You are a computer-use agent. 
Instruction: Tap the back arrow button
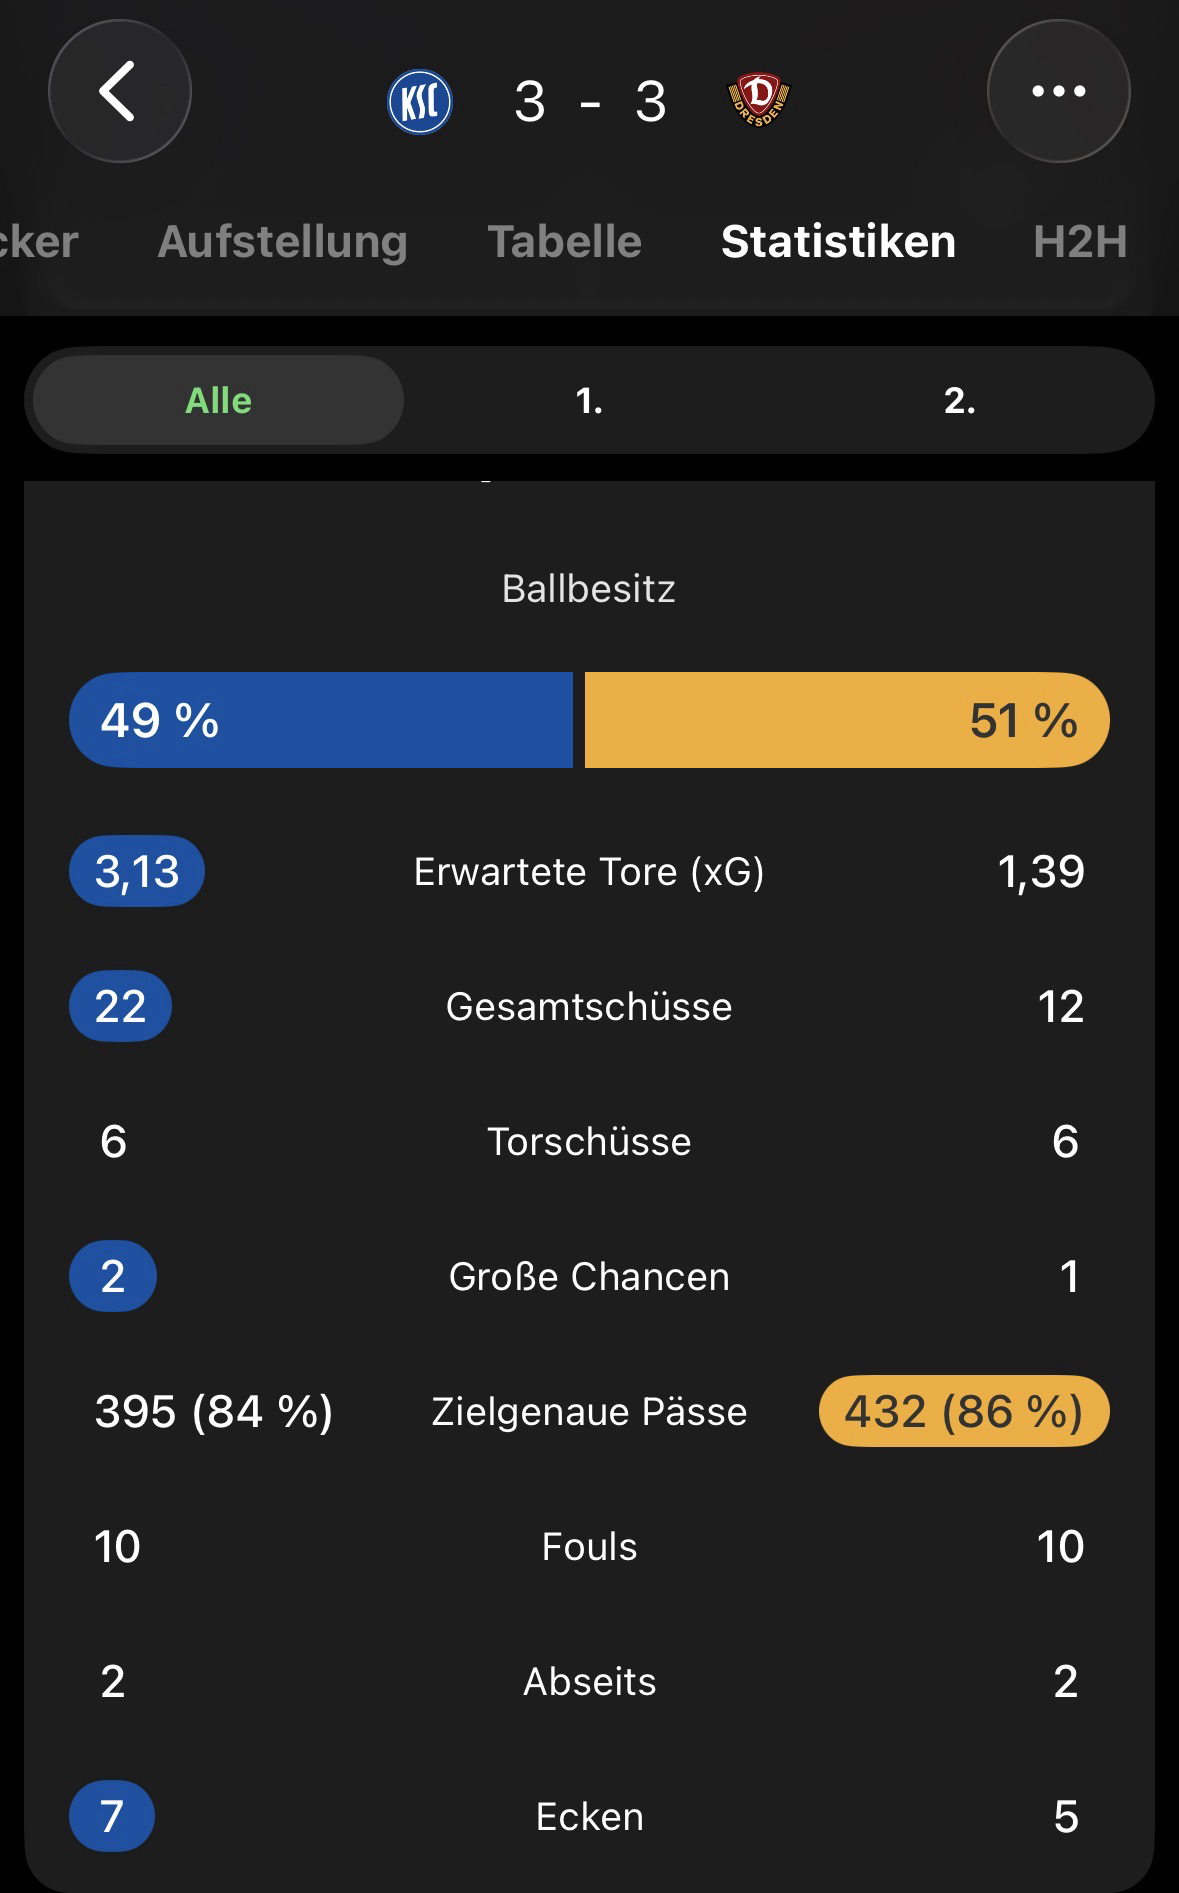pyautogui.click(x=119, y=92)
